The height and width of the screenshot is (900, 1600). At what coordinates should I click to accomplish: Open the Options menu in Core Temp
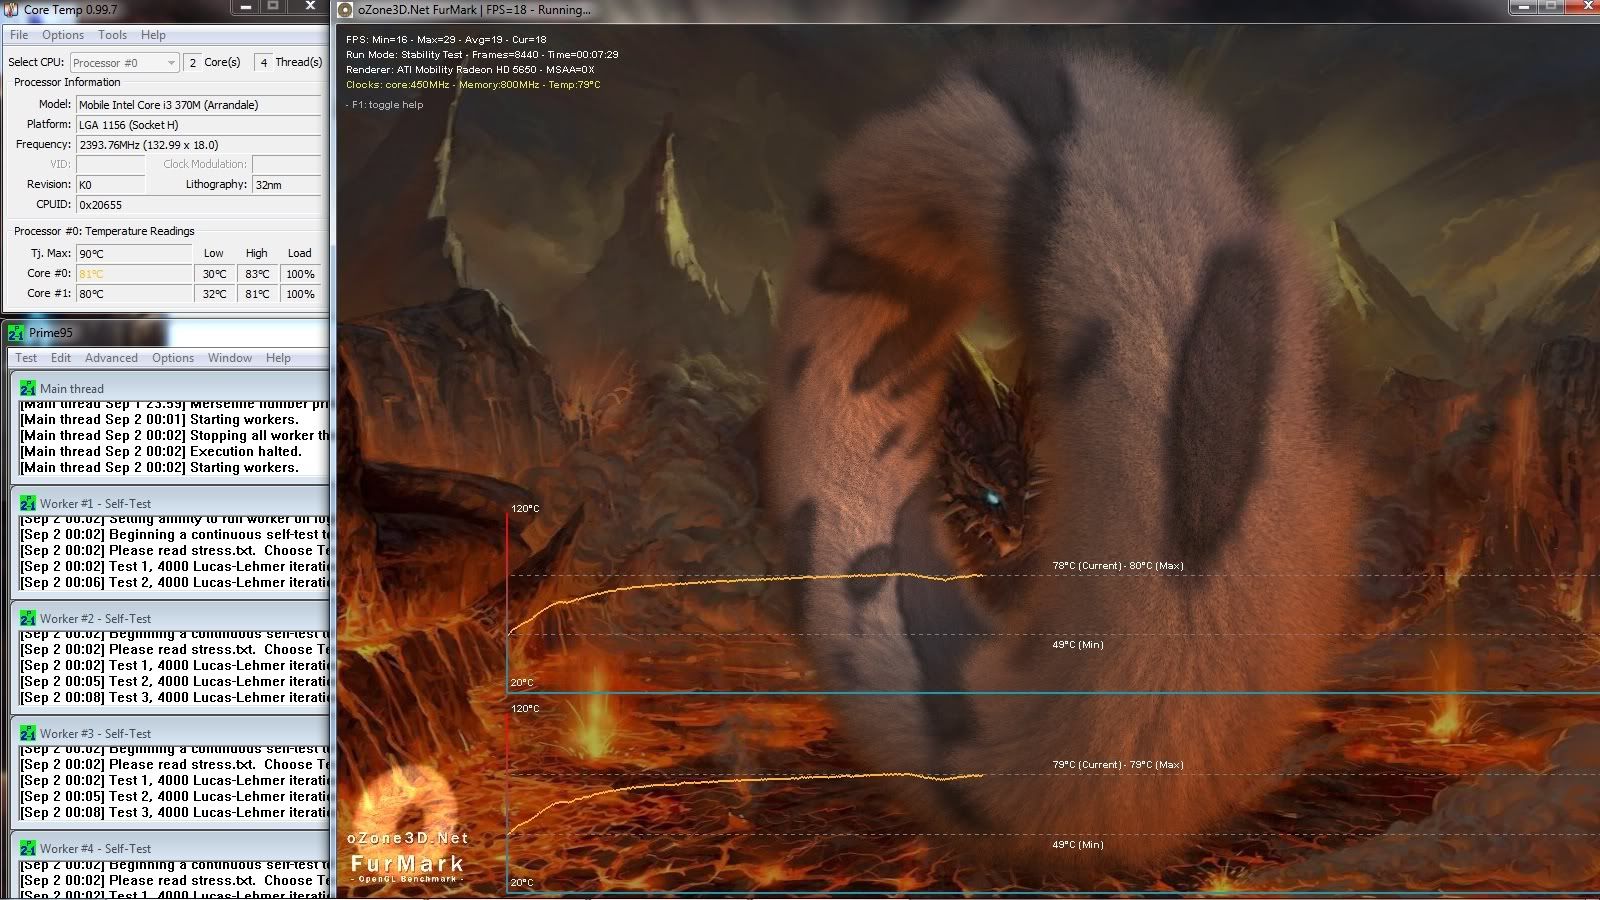(x=63, y=35)
